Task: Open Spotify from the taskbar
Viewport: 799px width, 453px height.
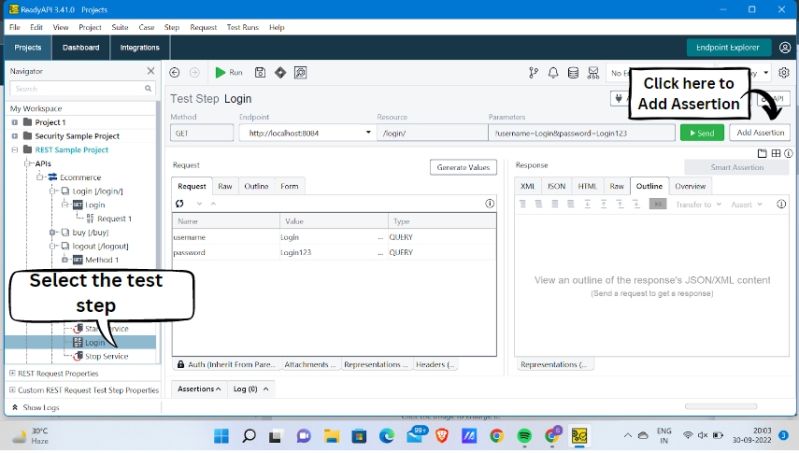Action: click(x=524, y=436)
